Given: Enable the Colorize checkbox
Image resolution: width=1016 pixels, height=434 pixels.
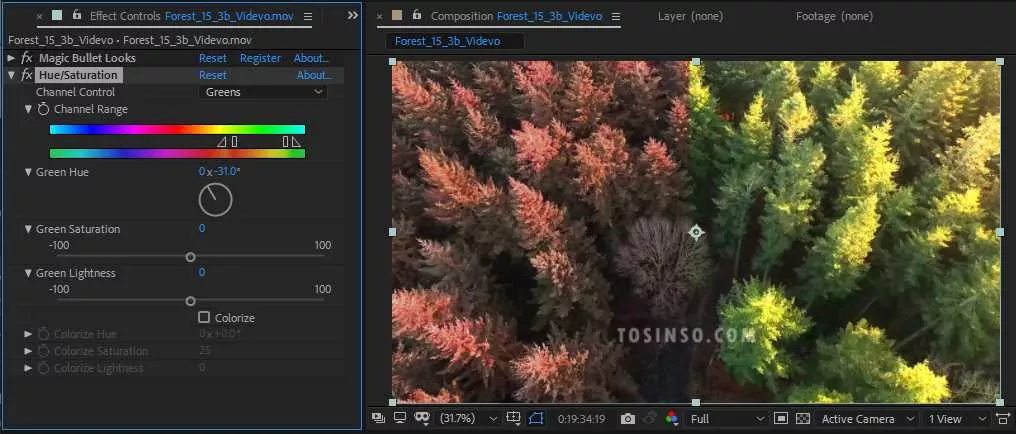Looking at the screenshot, I should [x=204, y=317].
